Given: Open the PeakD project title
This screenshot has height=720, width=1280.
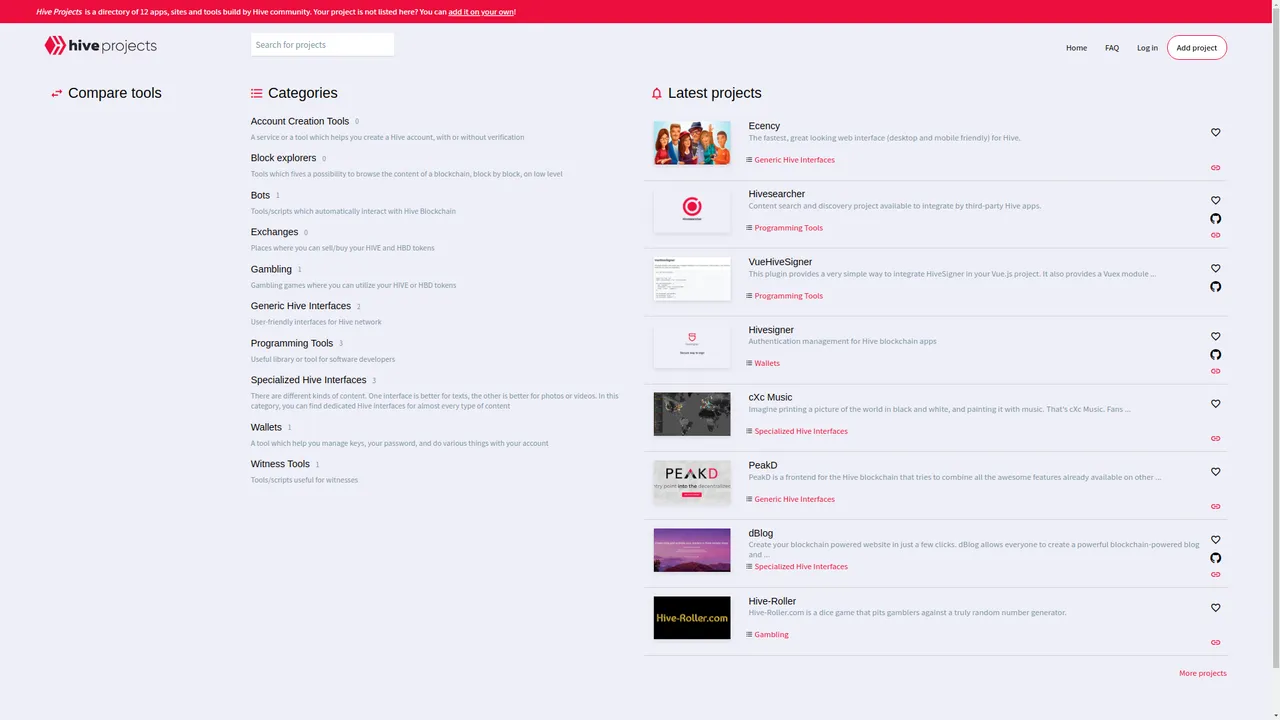Looking at the screenshot, I should (x=763, y=465).
